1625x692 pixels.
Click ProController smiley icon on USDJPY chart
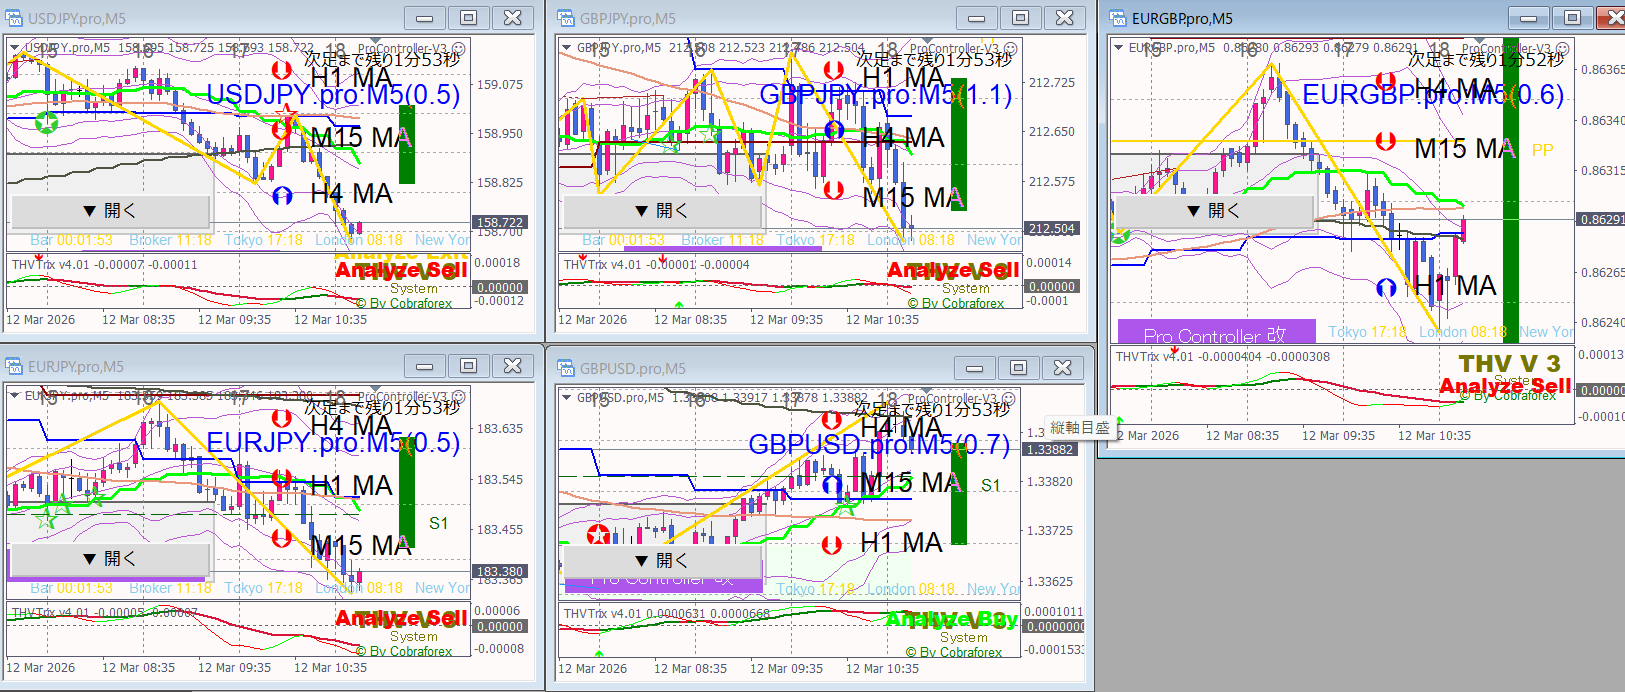coord(458,48)
